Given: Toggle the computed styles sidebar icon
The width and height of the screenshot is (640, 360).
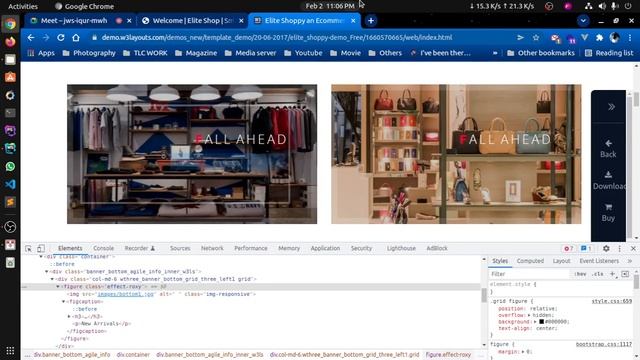Looking at the screenshot, I should coord(625,274).
